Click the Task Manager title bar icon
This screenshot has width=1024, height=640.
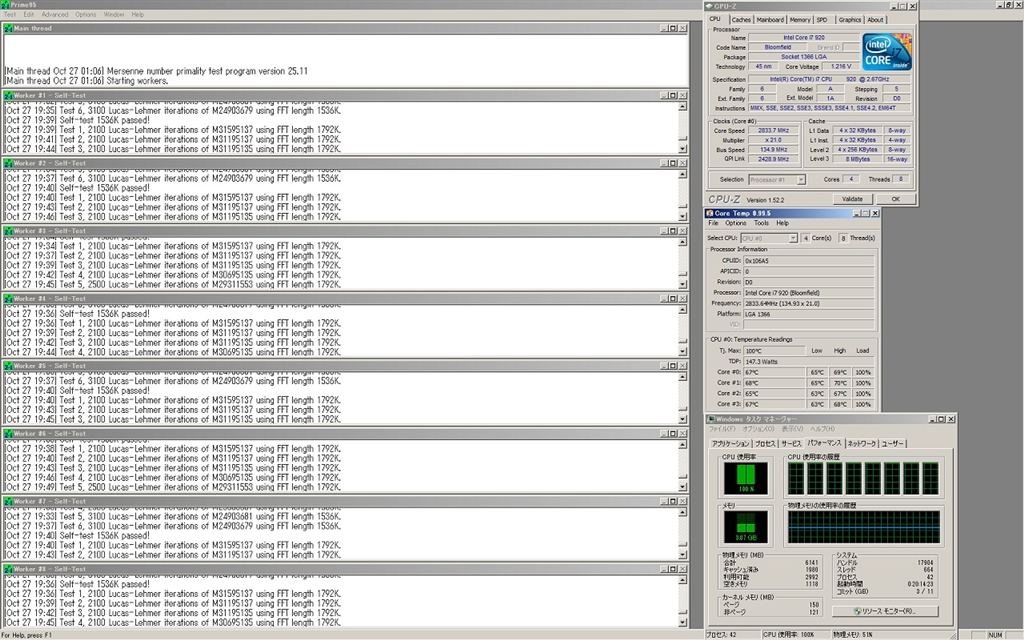click(711, 418)
